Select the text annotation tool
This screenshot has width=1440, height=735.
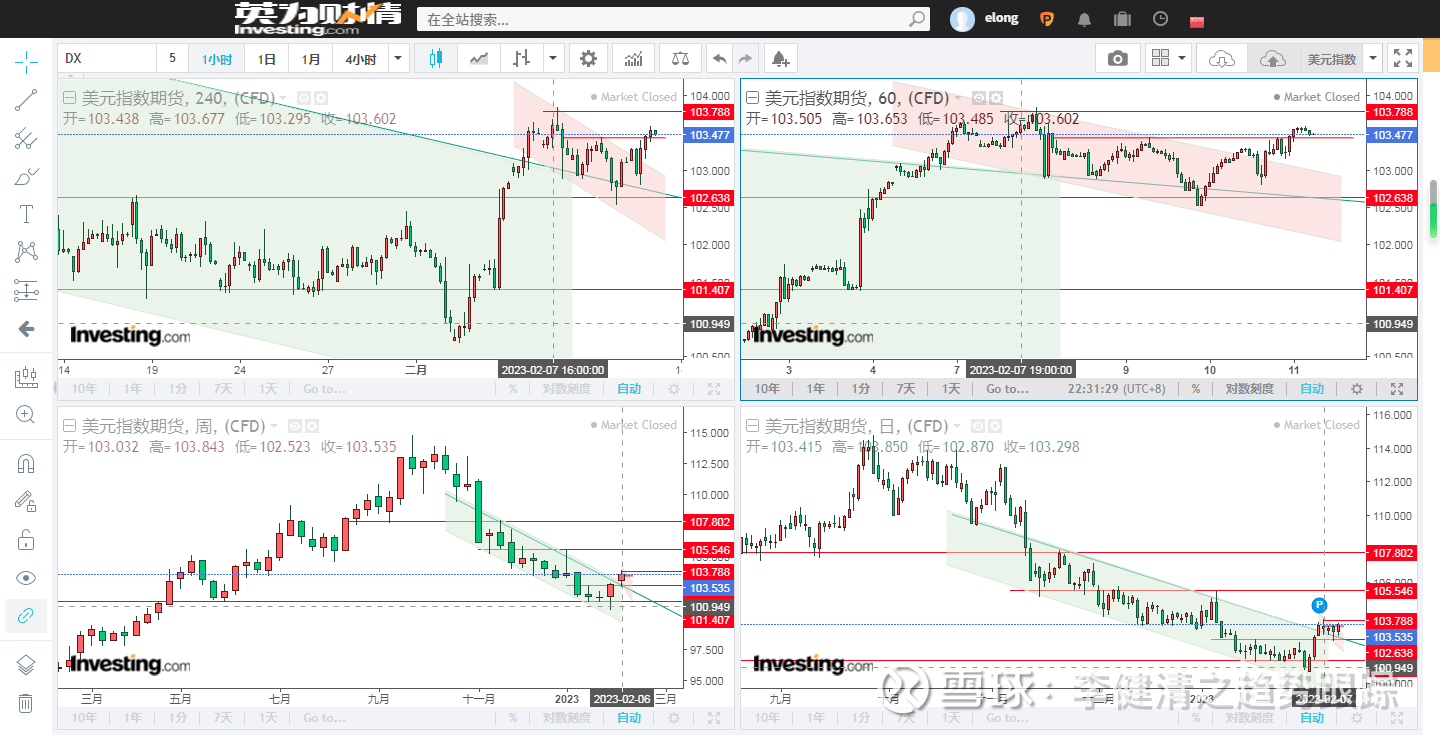point(26,214)
